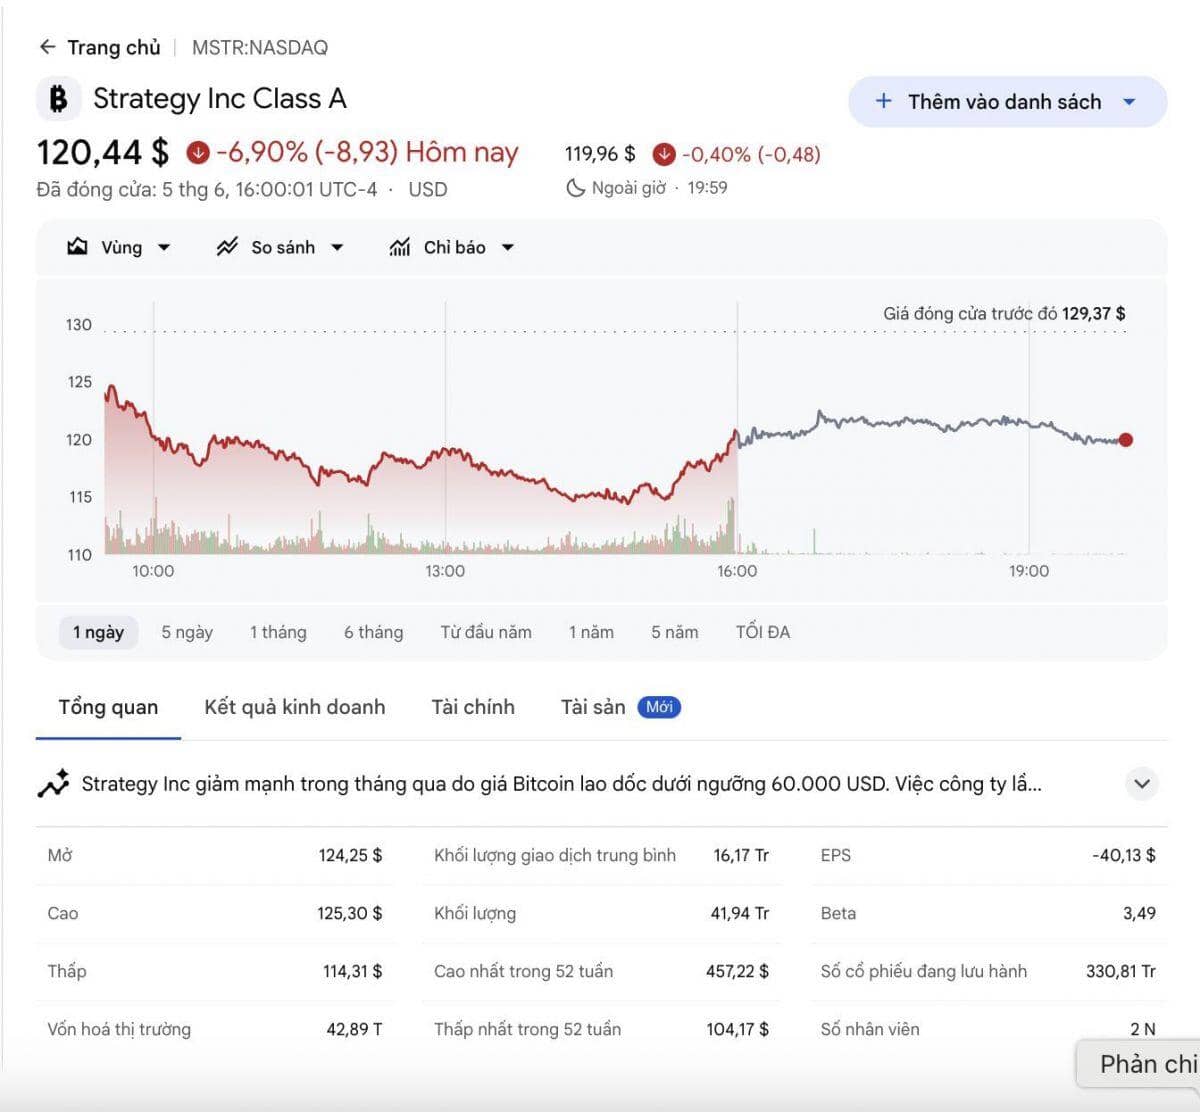The width and height of the screenshot is (1200, 1112).
Task: Click Giá đóng cửa trước đó 129,37 $ label
Action: click(1004, 314)
